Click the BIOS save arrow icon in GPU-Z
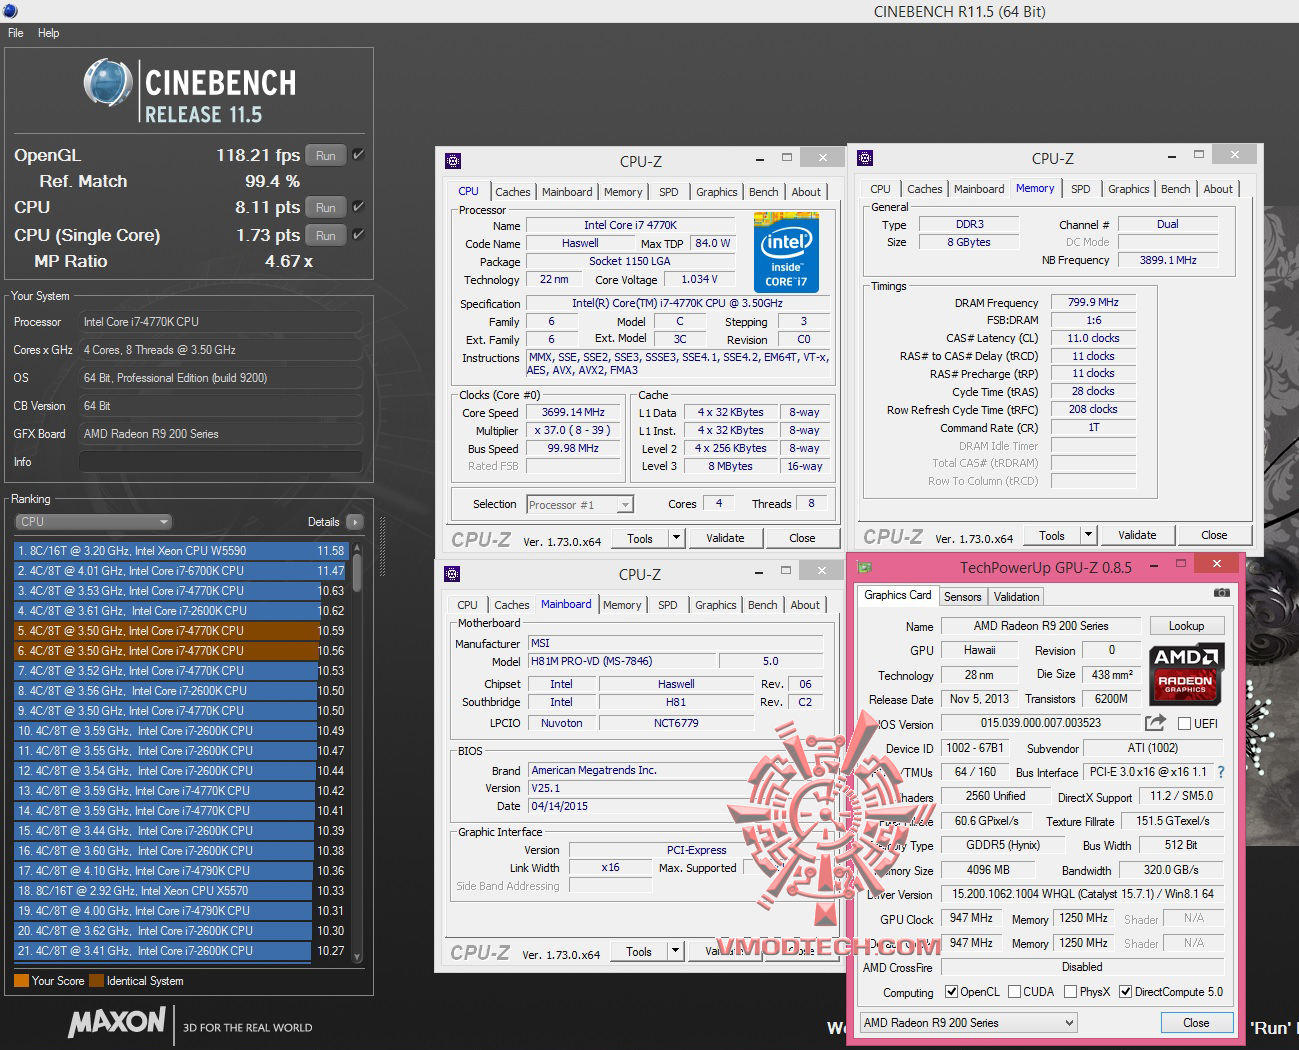The width and height of the screenshot is (1299, 1050). pos(1155,722)
